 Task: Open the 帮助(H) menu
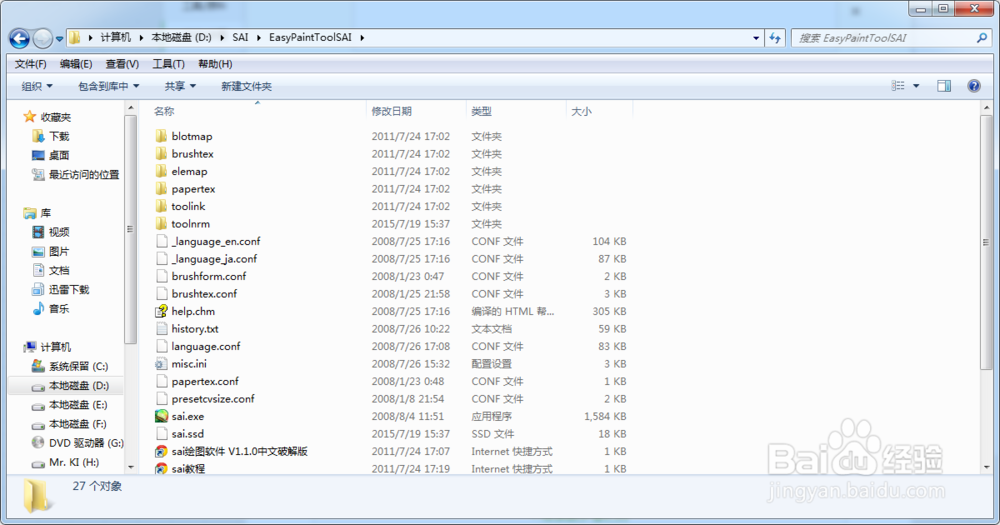[215, 64]
